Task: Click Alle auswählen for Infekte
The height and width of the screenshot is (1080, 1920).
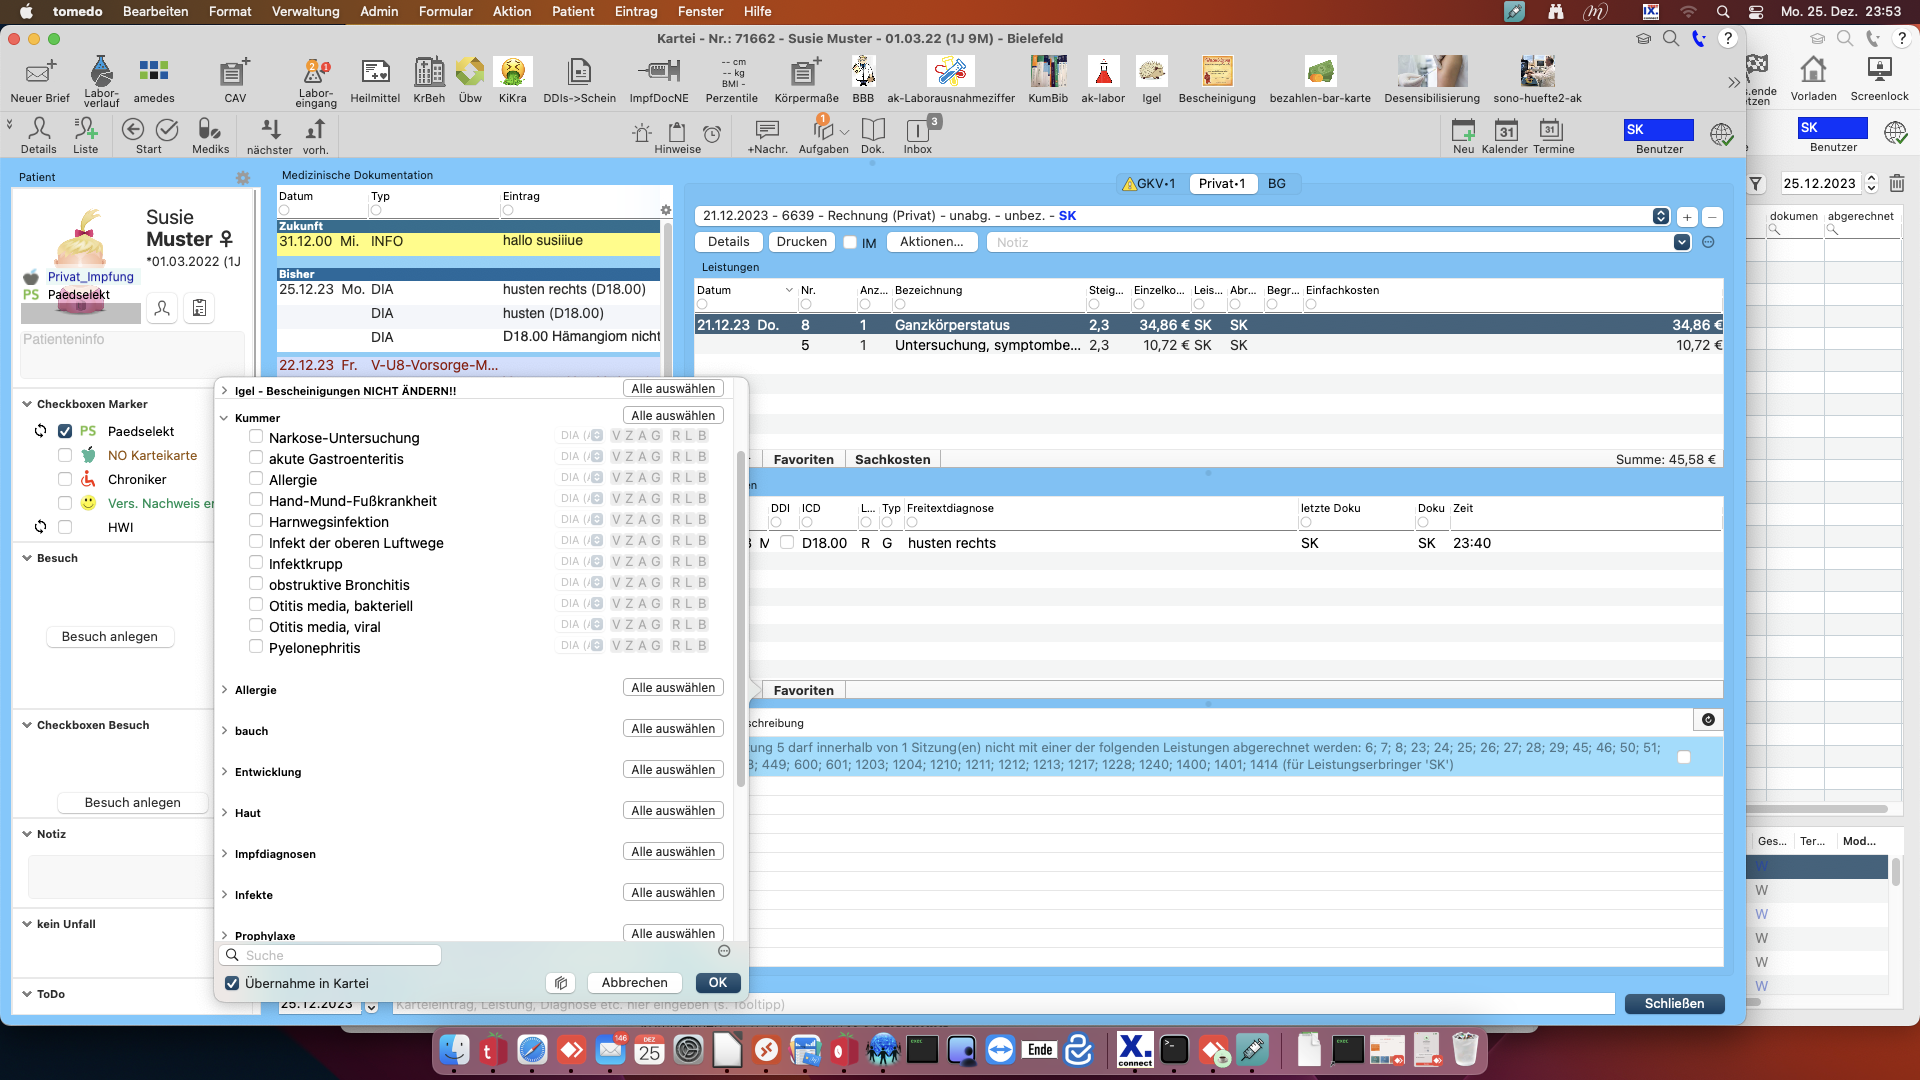Action: coord(673,893)
